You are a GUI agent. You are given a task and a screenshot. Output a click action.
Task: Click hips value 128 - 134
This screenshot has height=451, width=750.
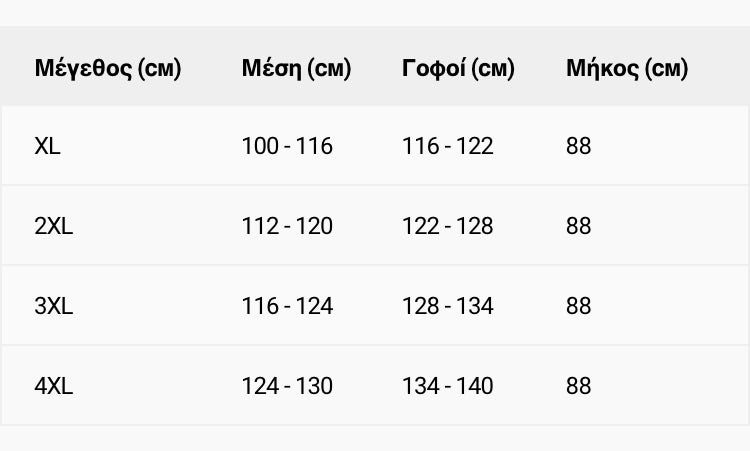[448, 306]
